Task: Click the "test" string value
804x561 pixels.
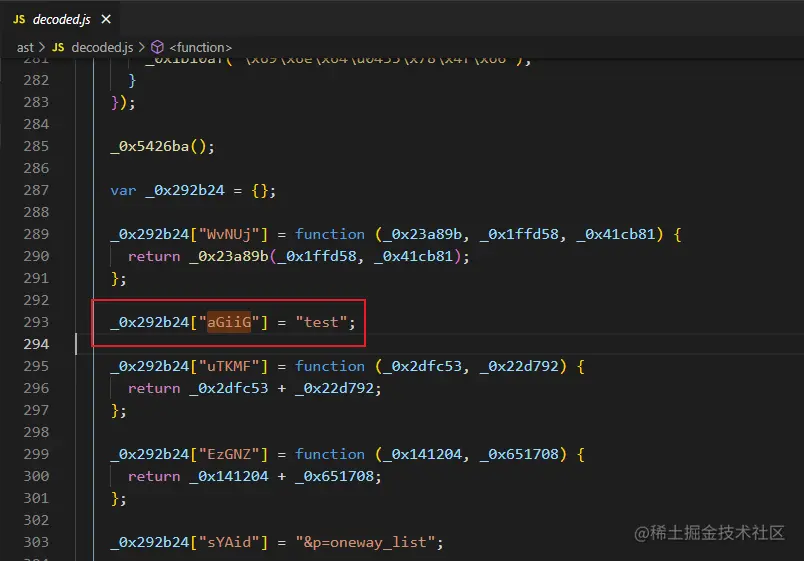Action: pyautogui.click(x=321, y=323)
